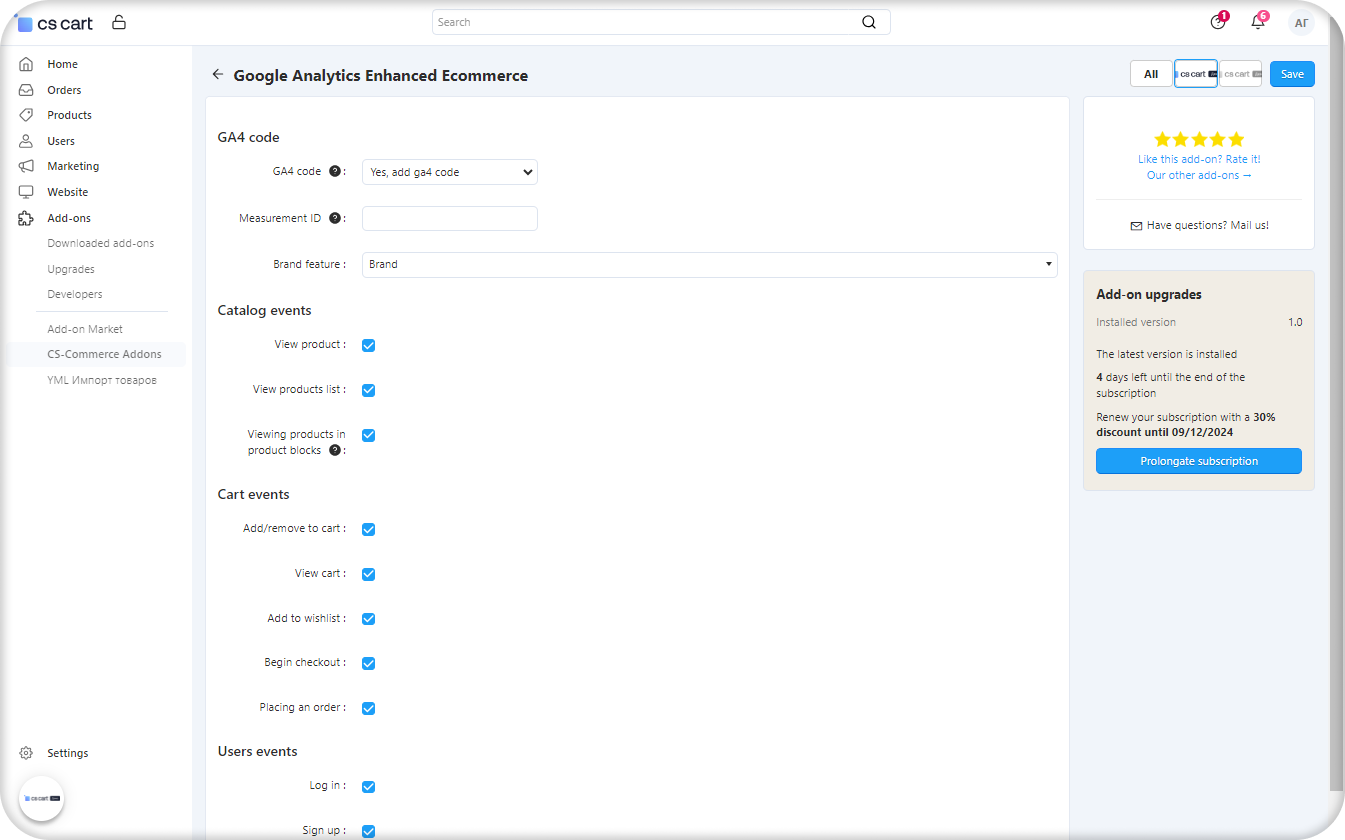This screenshot has width=1345, height=840.
Task: Click the Home house icon in sidebar
Action: pyautogui.click(x=26, y=64)
